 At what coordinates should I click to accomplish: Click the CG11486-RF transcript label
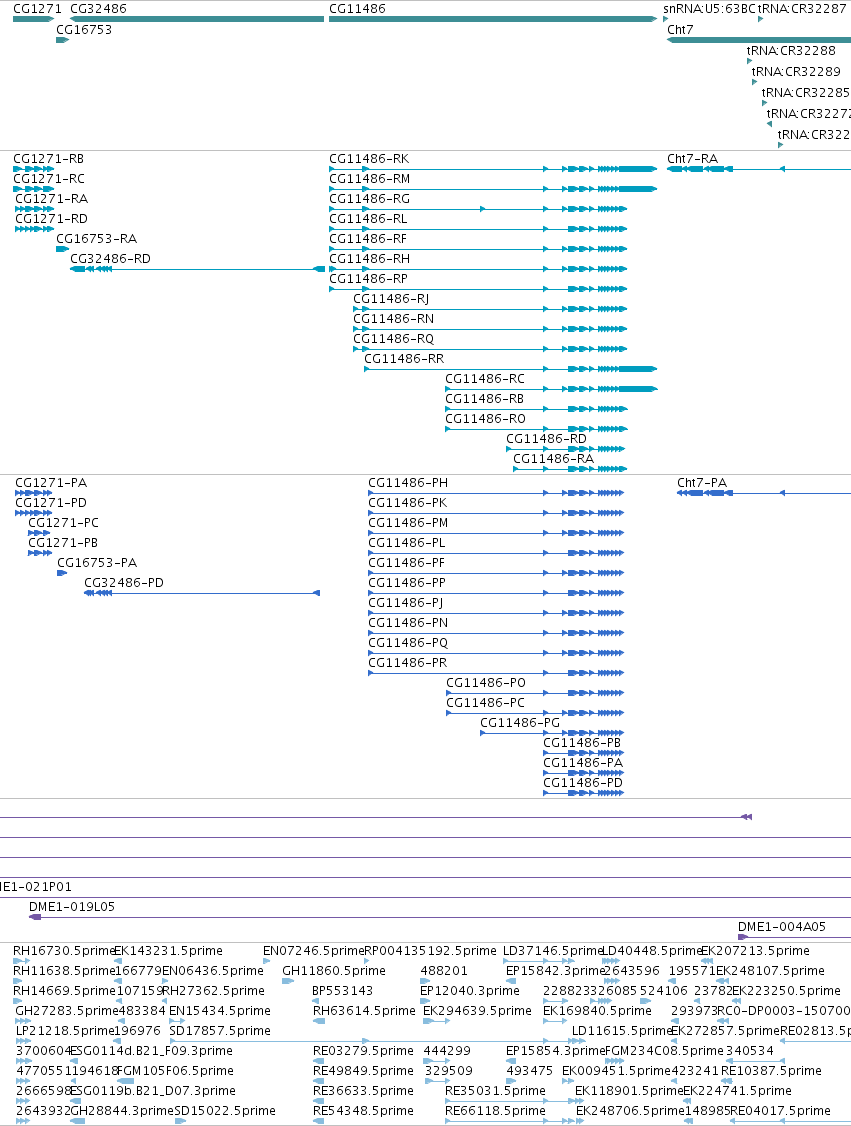(x=368, y=238)
